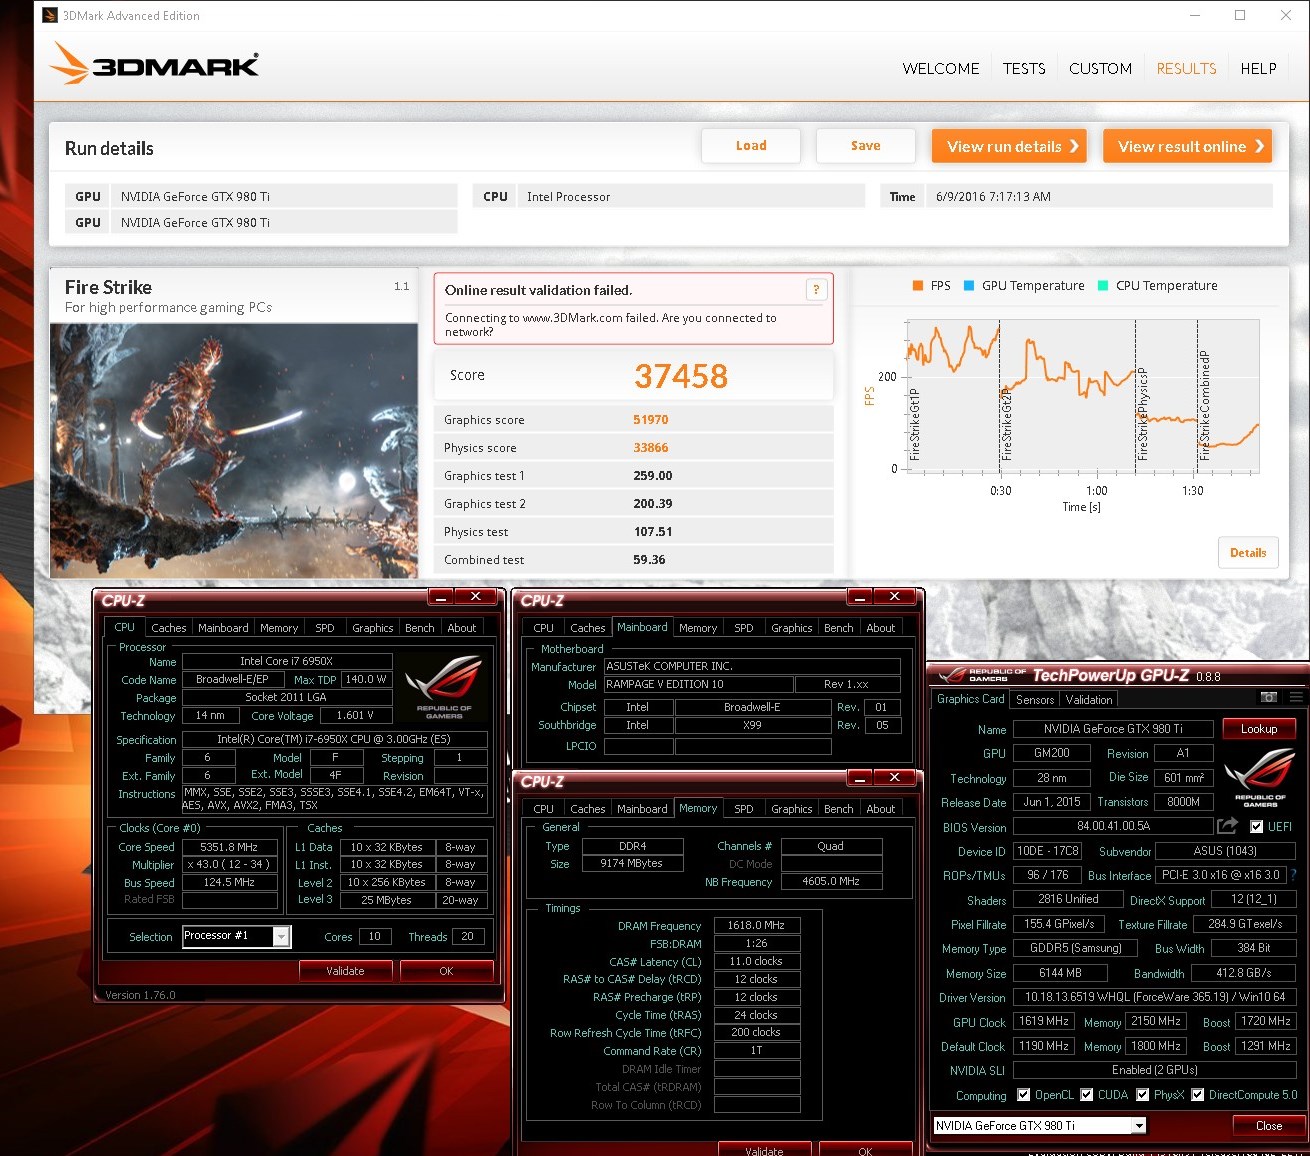This screenshot has height=1156, width=1310.
Task: Click the DRAM Frequency value 1618.0 MHz
Action: (x=756, y=926)
